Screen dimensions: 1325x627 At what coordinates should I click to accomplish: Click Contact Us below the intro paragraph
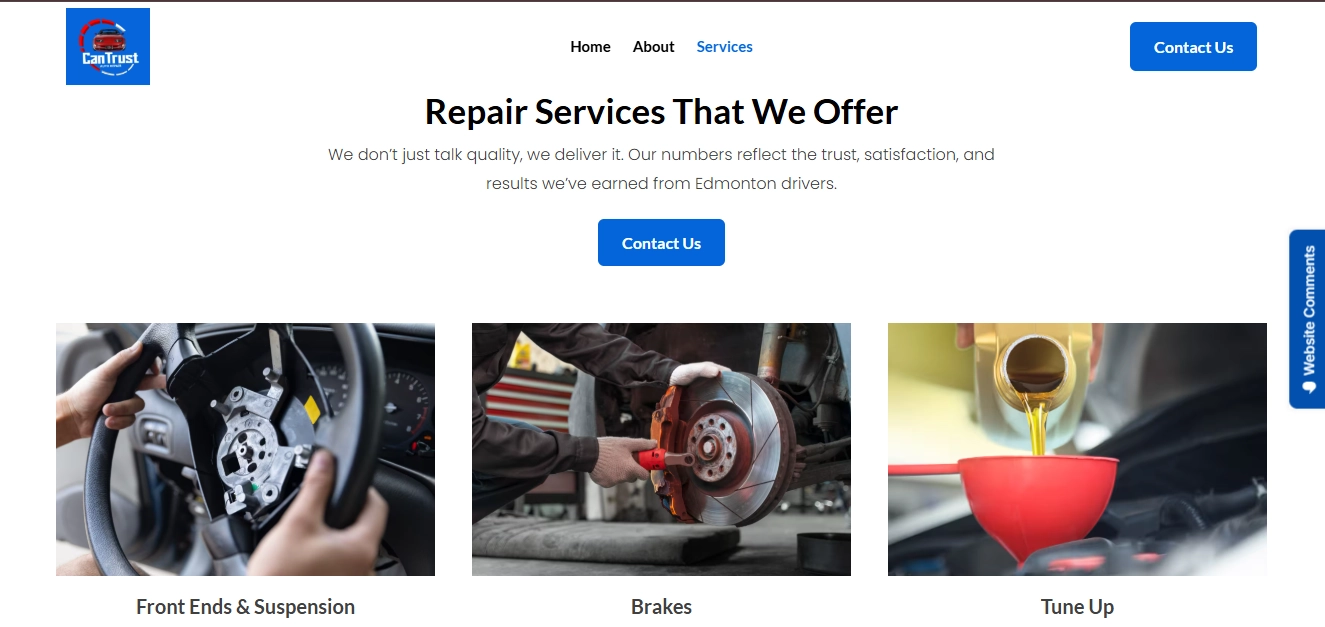tap(661, 243)
